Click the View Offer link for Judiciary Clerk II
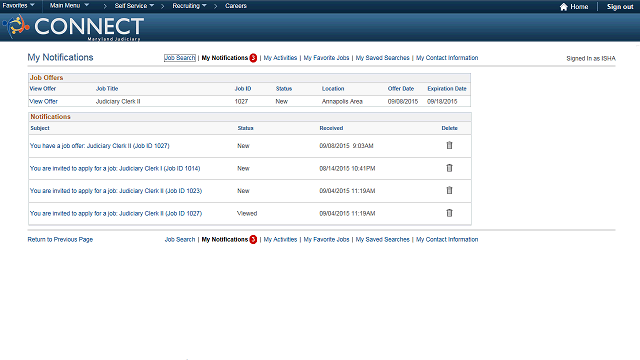 point(43,101)
